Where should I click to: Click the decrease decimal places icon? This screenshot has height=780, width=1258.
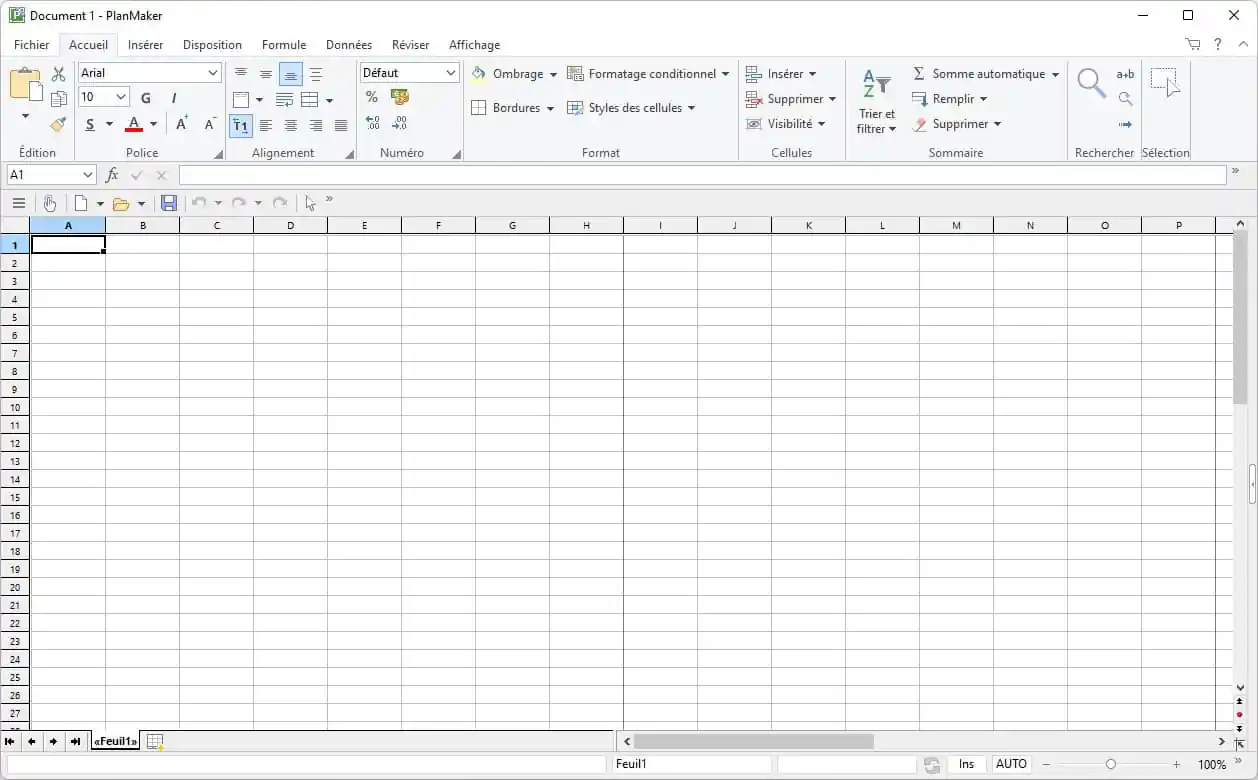tap(400, 123)
